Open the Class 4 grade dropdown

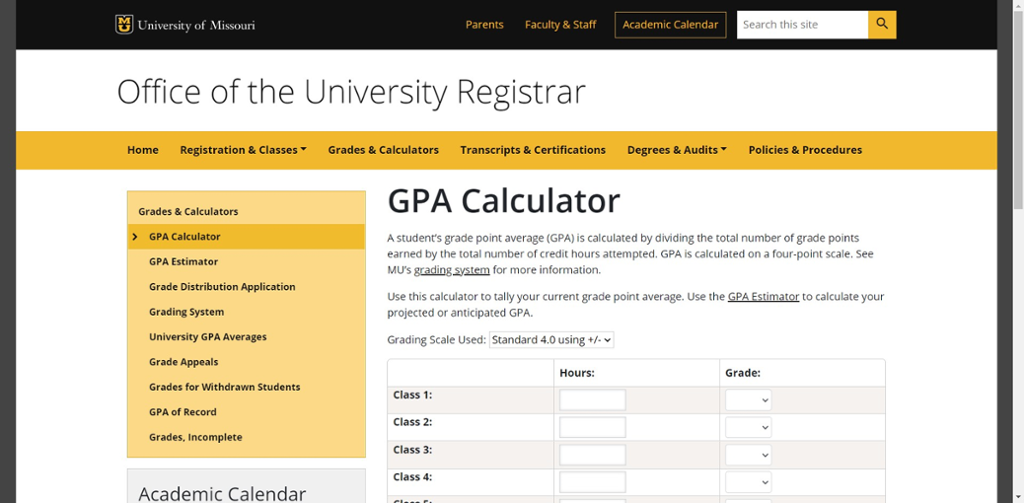click(748, 482)
